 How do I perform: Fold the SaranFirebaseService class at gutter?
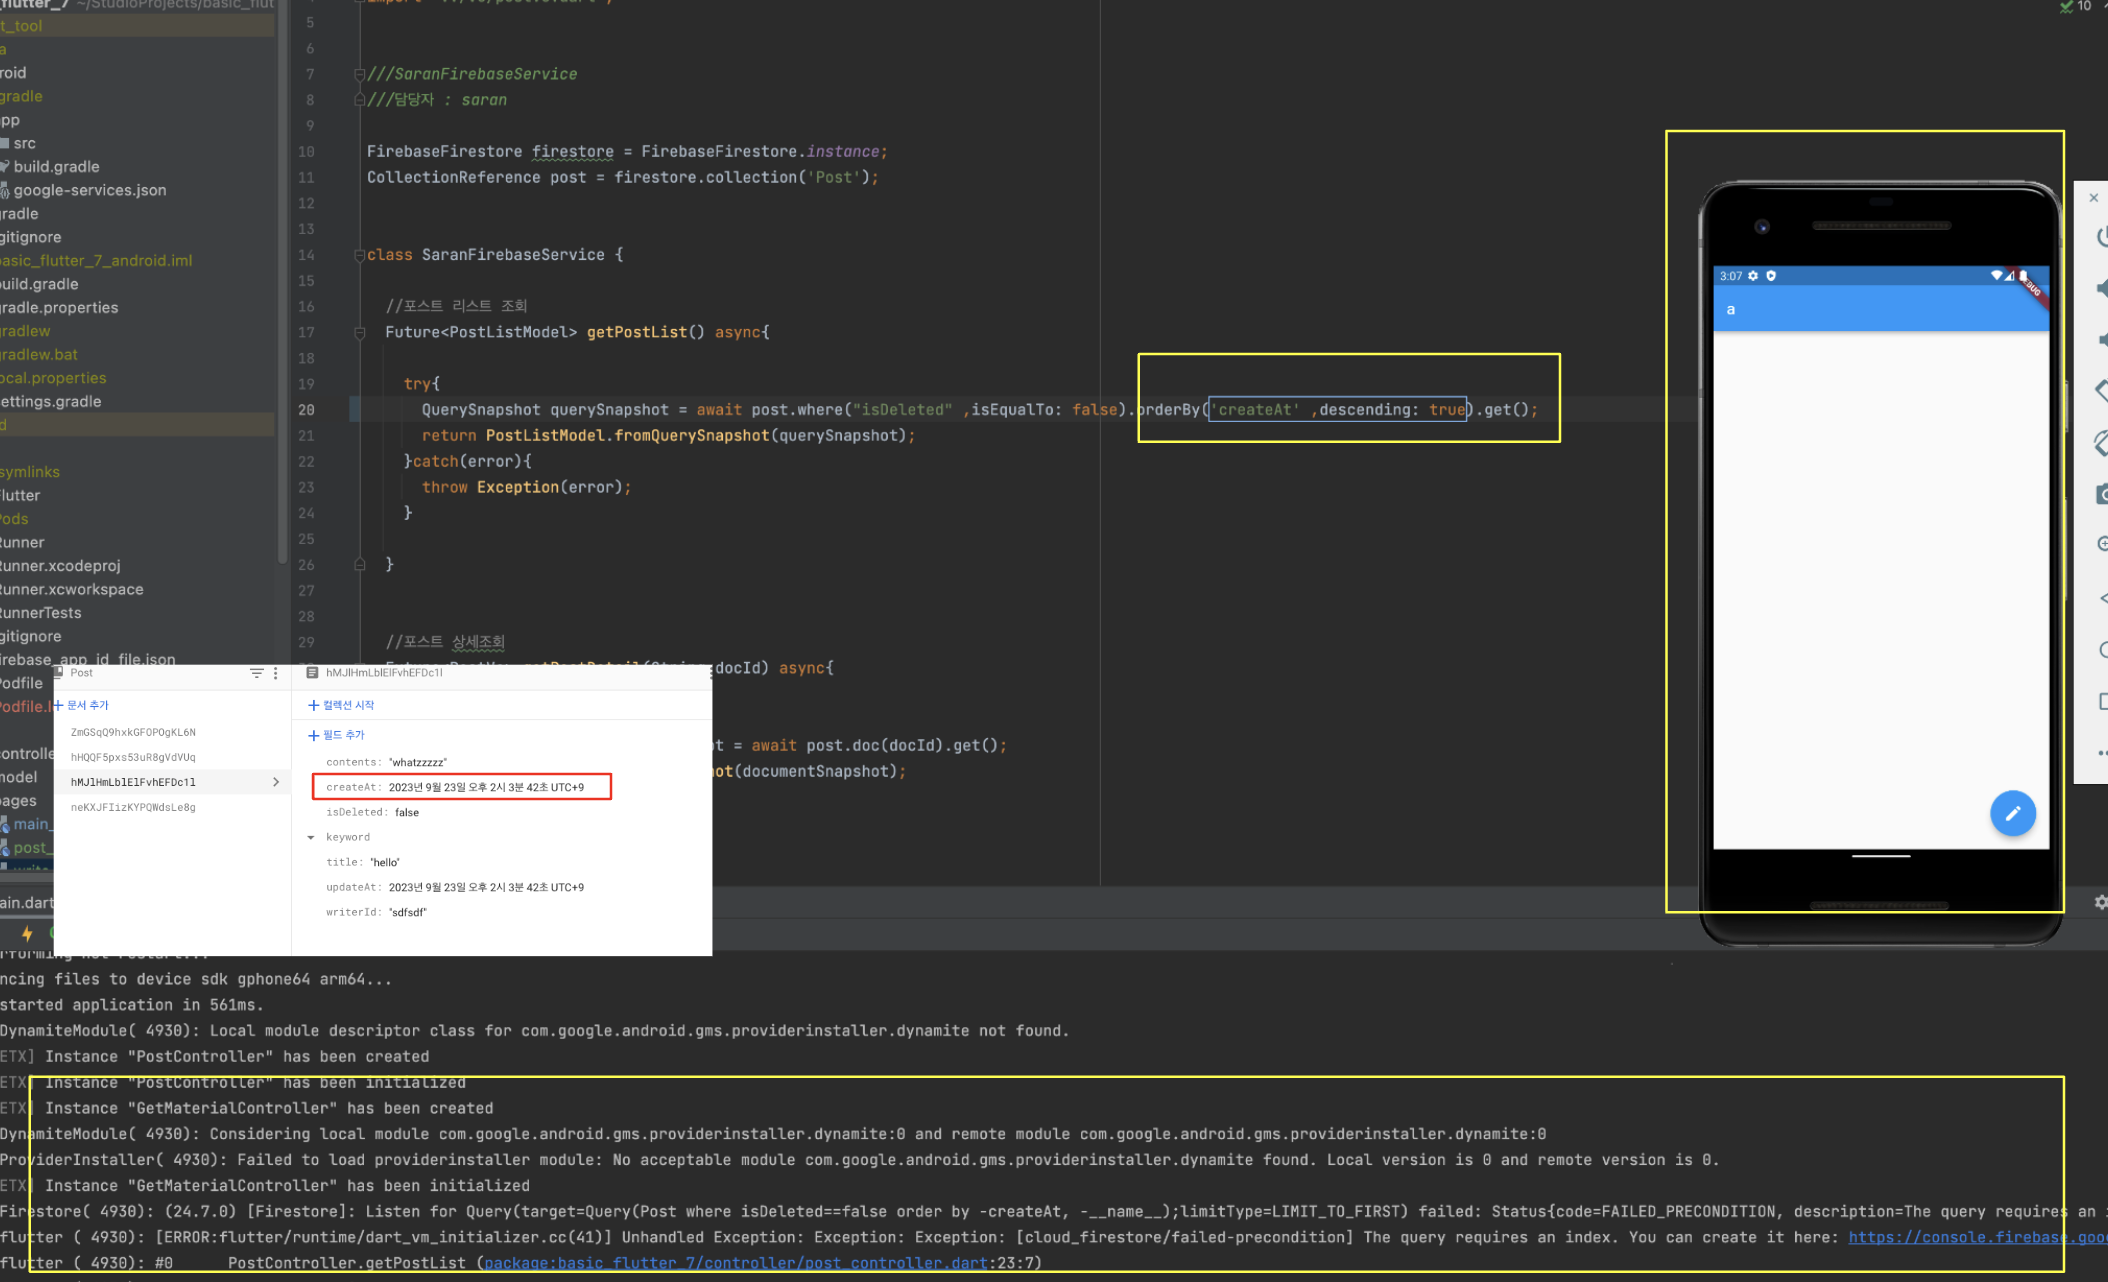point(360,255)
